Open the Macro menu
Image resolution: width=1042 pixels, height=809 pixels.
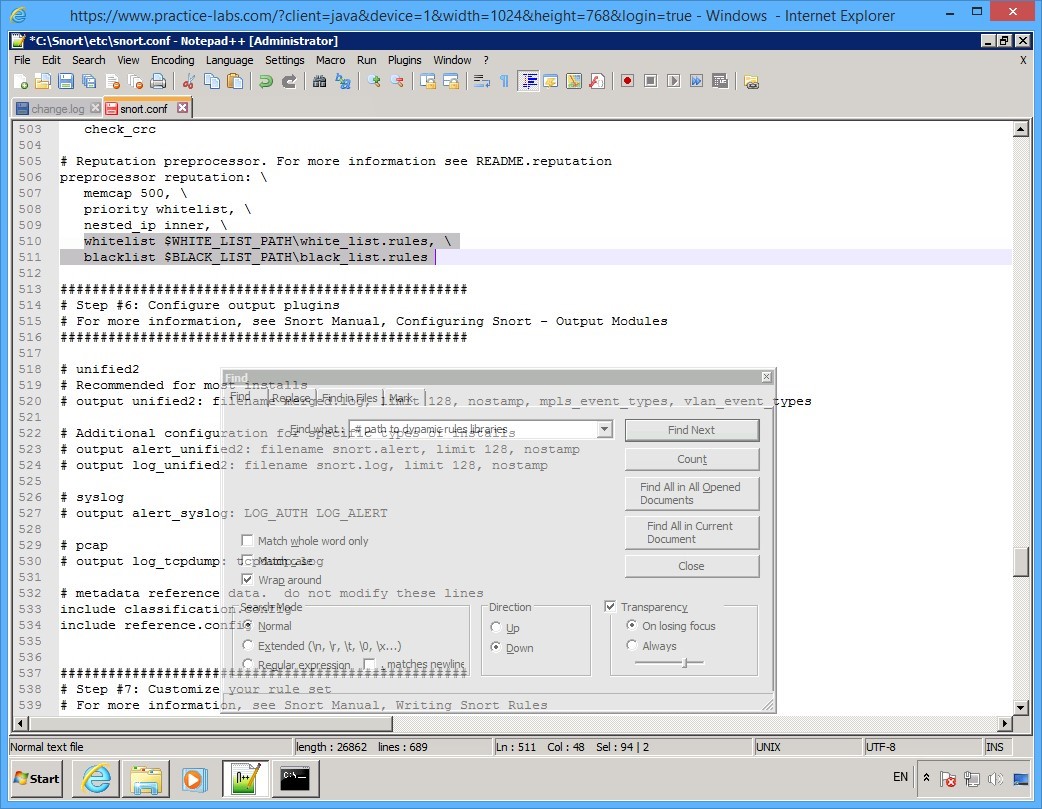330,60
